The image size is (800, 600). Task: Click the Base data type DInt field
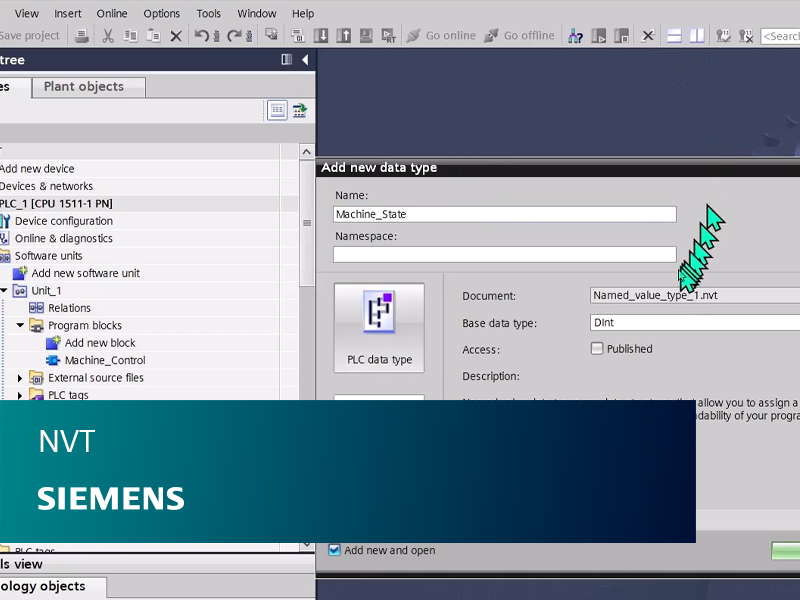[695, 322]
